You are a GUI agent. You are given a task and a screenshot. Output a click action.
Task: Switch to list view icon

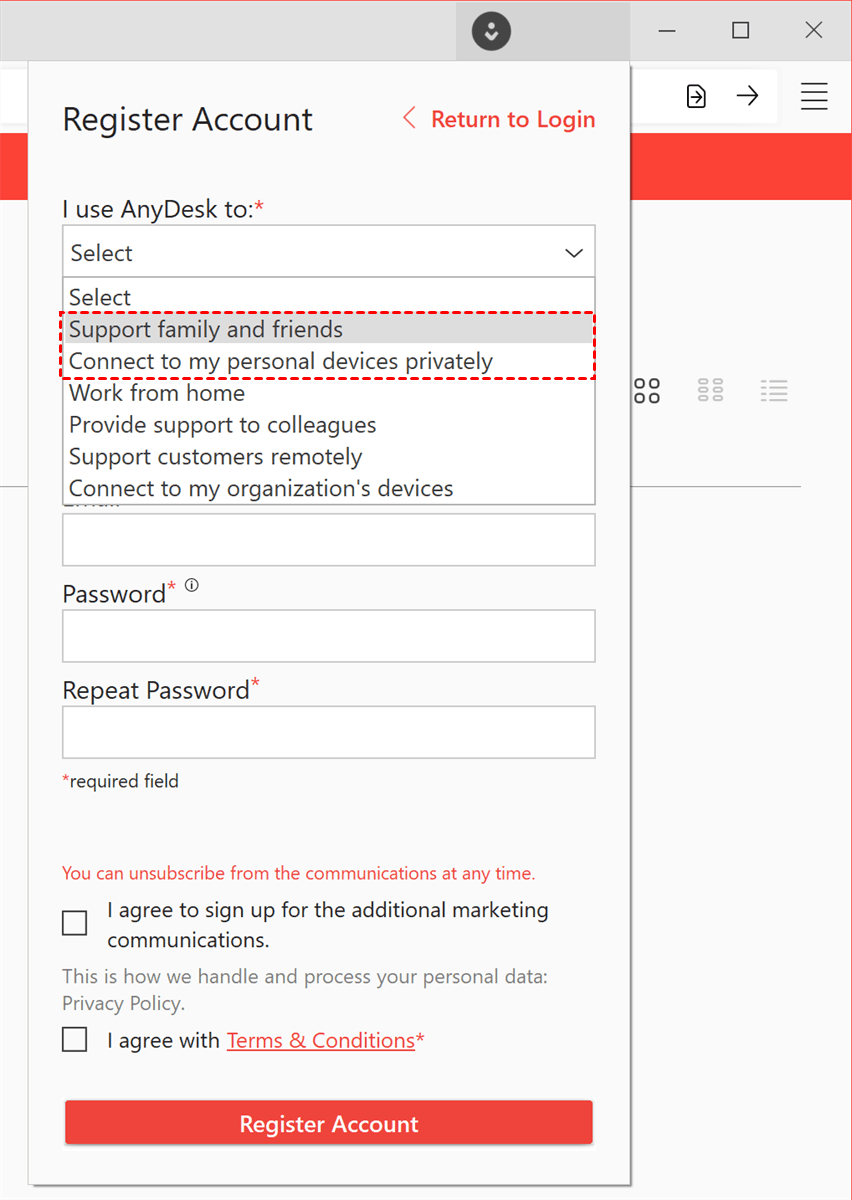[x=774, y=391]
